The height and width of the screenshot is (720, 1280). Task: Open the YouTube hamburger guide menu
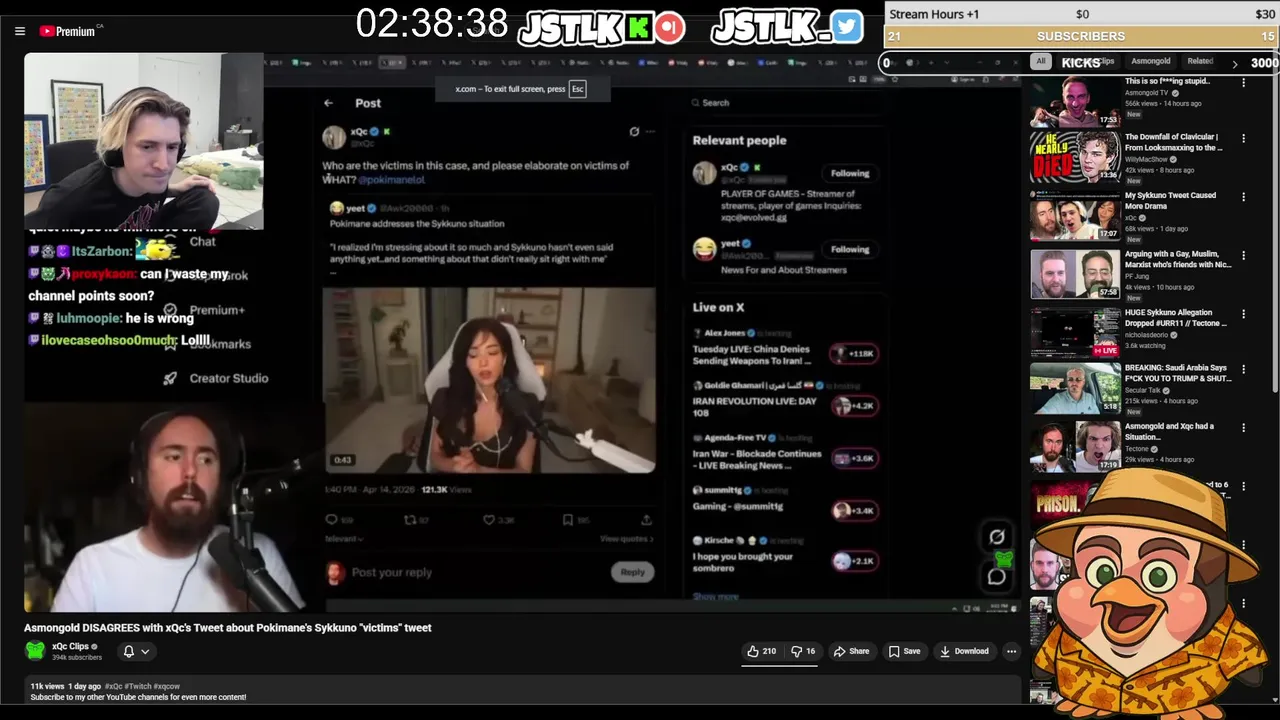point(19,31)
